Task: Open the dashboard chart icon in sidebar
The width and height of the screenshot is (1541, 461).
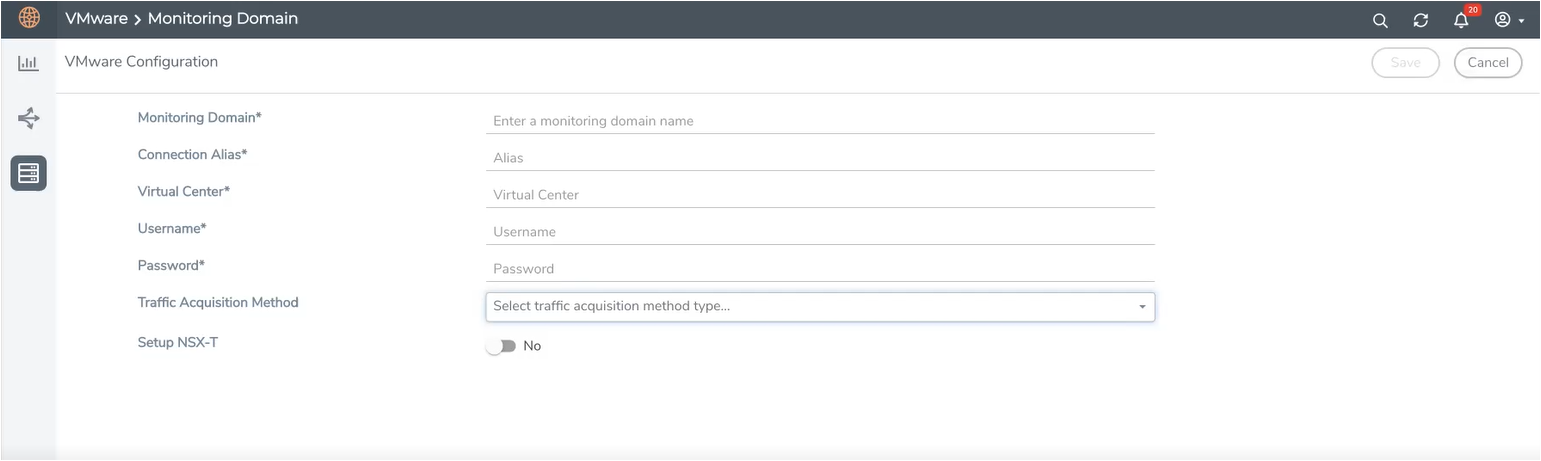Action: point(28,63)
